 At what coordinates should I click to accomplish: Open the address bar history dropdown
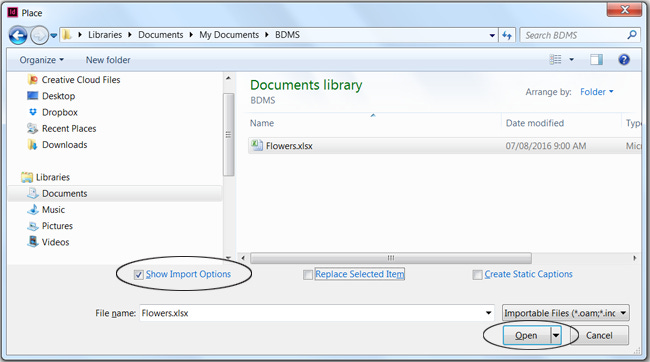(492, 36)
